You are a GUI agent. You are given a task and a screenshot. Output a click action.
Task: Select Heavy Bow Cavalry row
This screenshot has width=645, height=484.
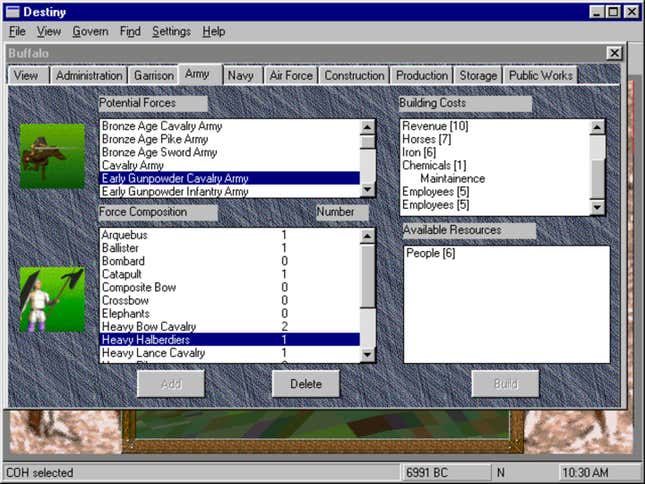point(230,327)
